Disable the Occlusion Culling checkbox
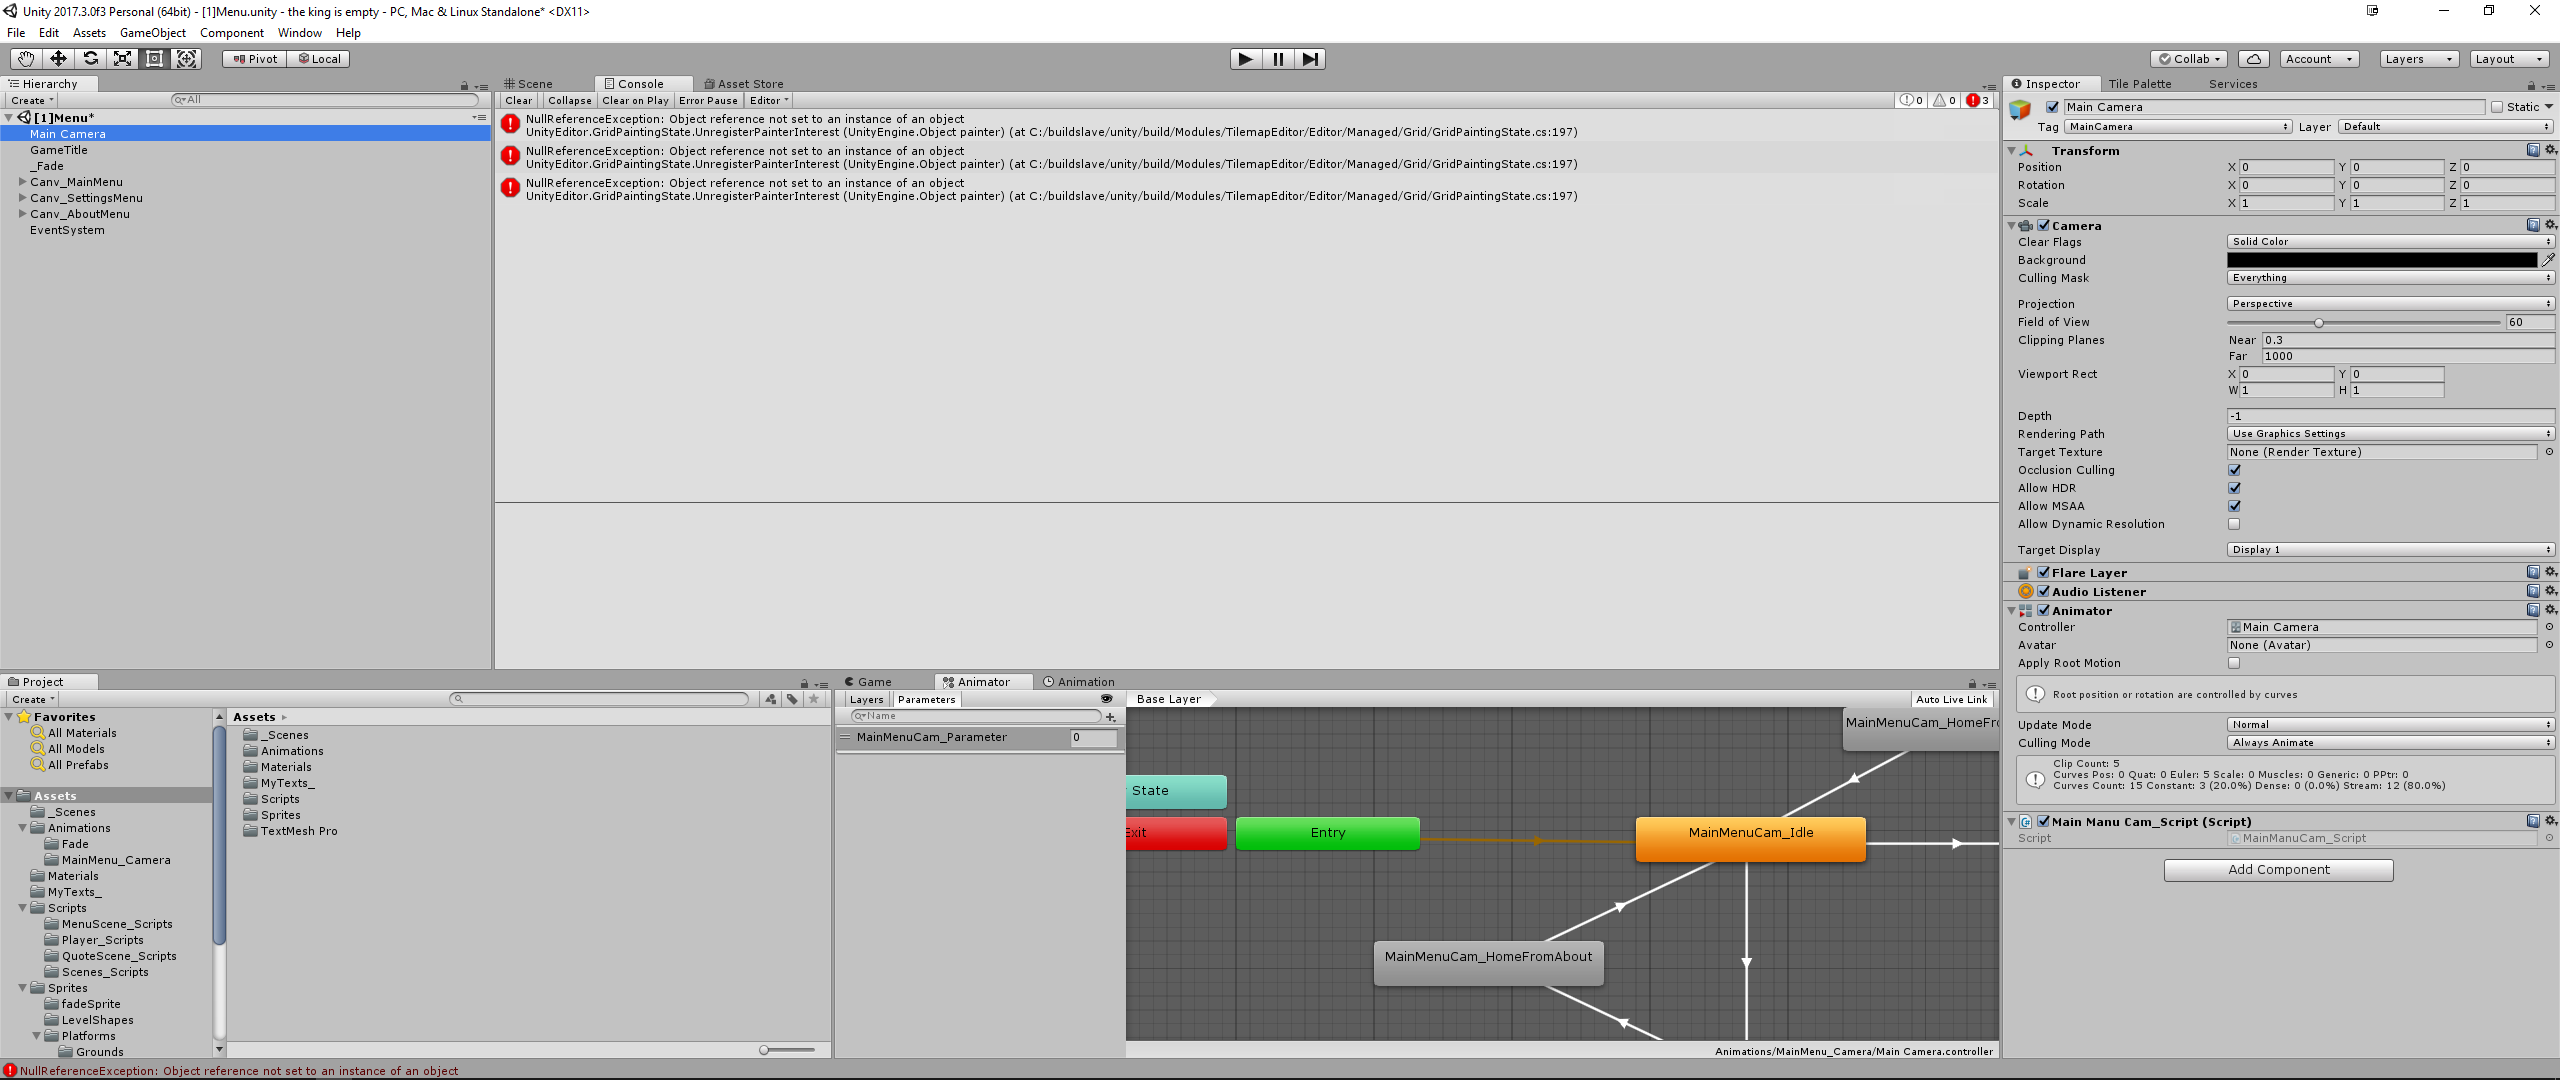Viewport: 2560px width, 1080px height. [2234, 470]
